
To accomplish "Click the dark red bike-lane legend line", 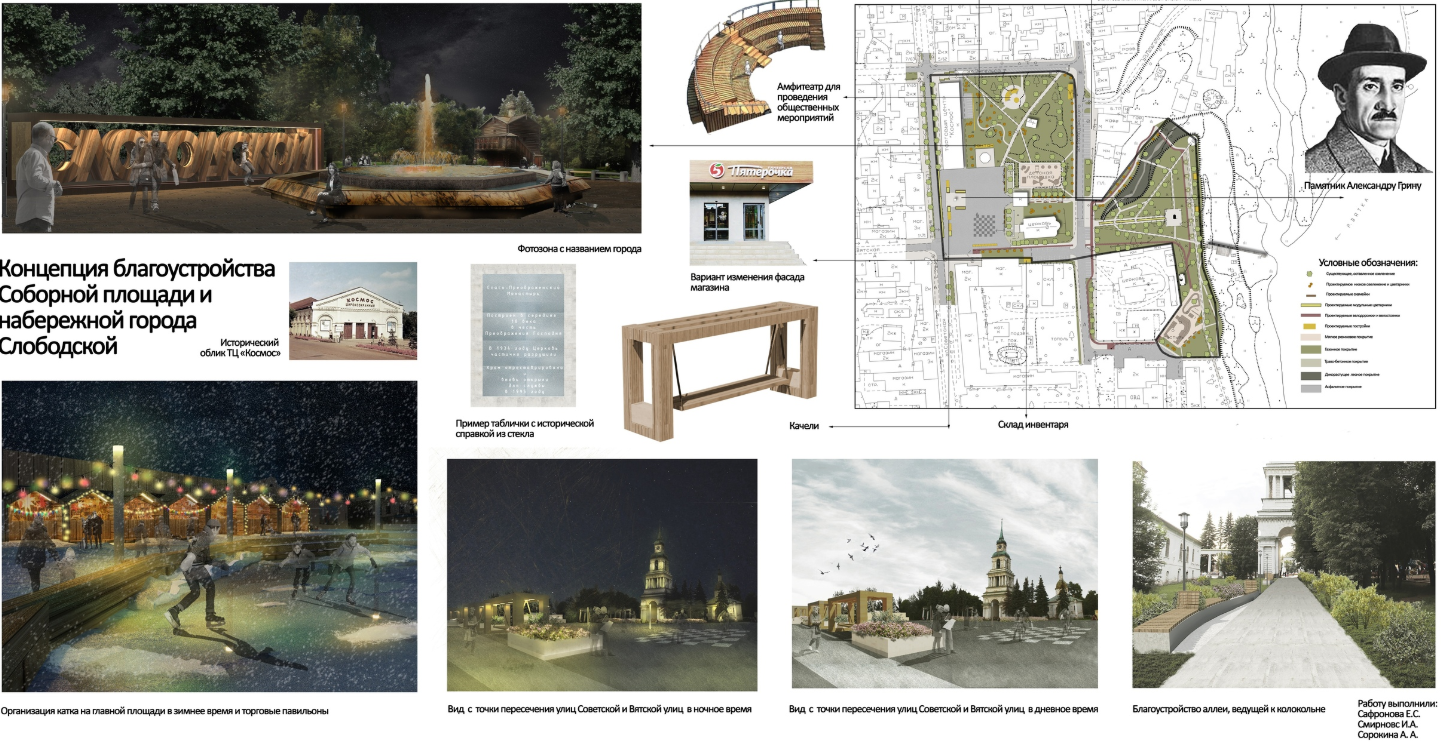I will click(x=1311, y=315).
